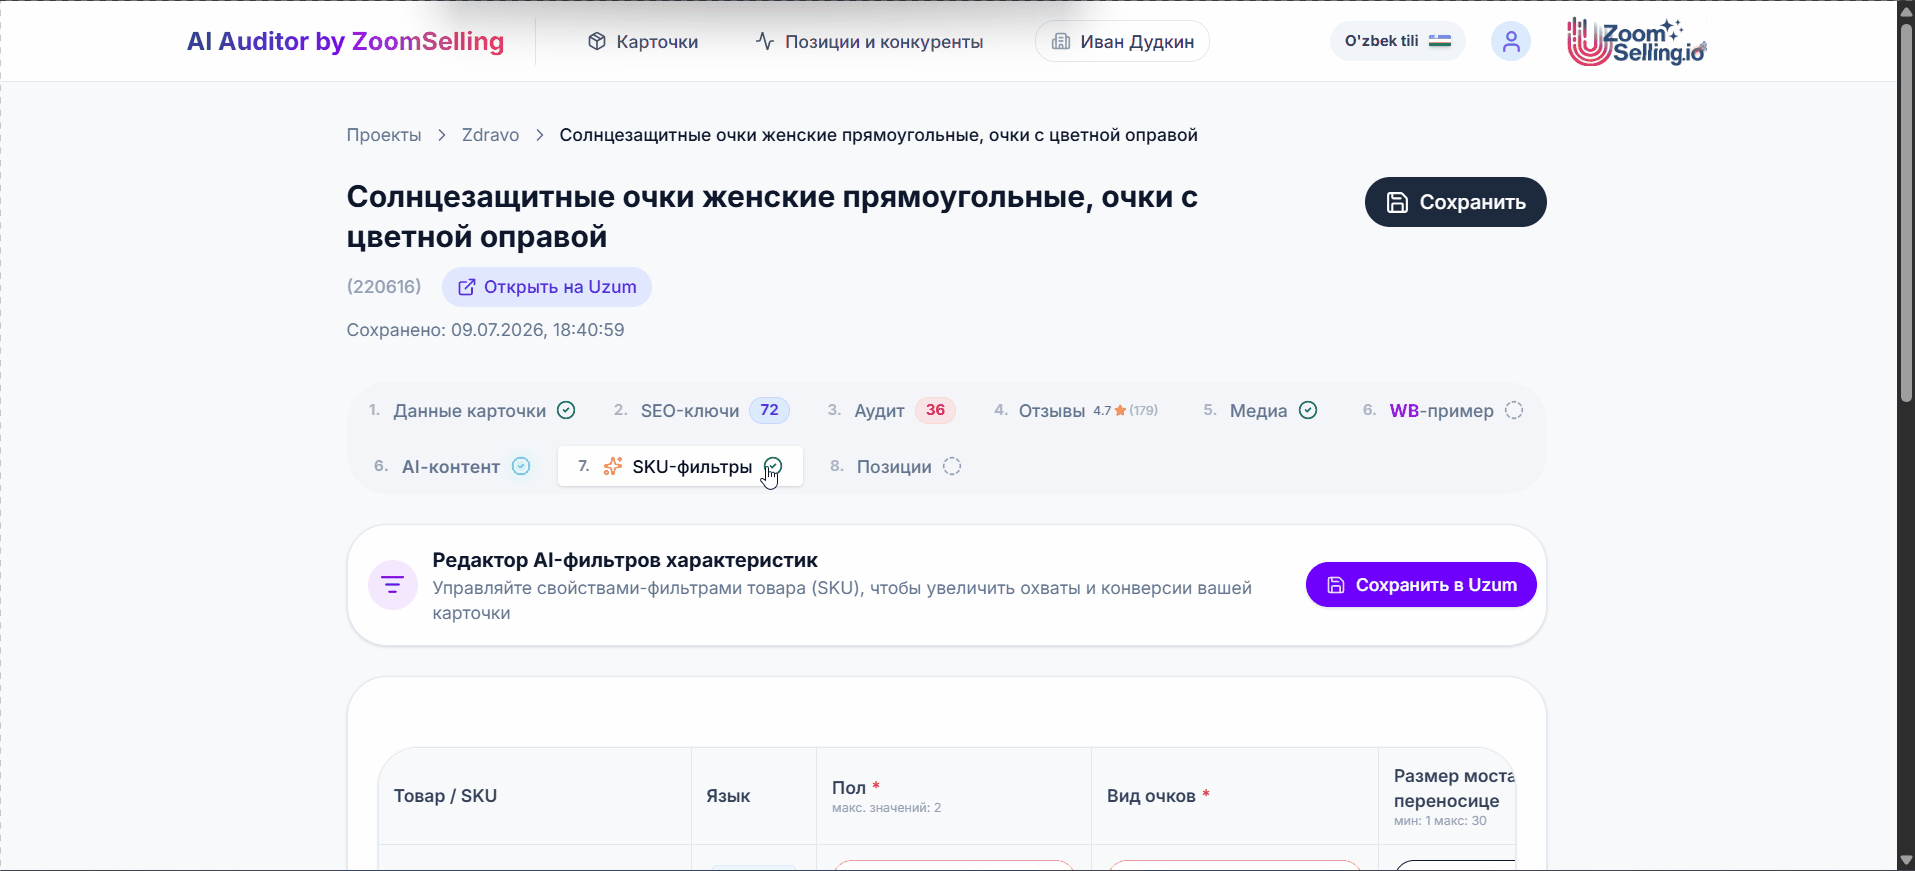This screenshot has height=871, width=1915.
Task: Click the purple filter icon in the editor header
Action: tap(393, 585)
